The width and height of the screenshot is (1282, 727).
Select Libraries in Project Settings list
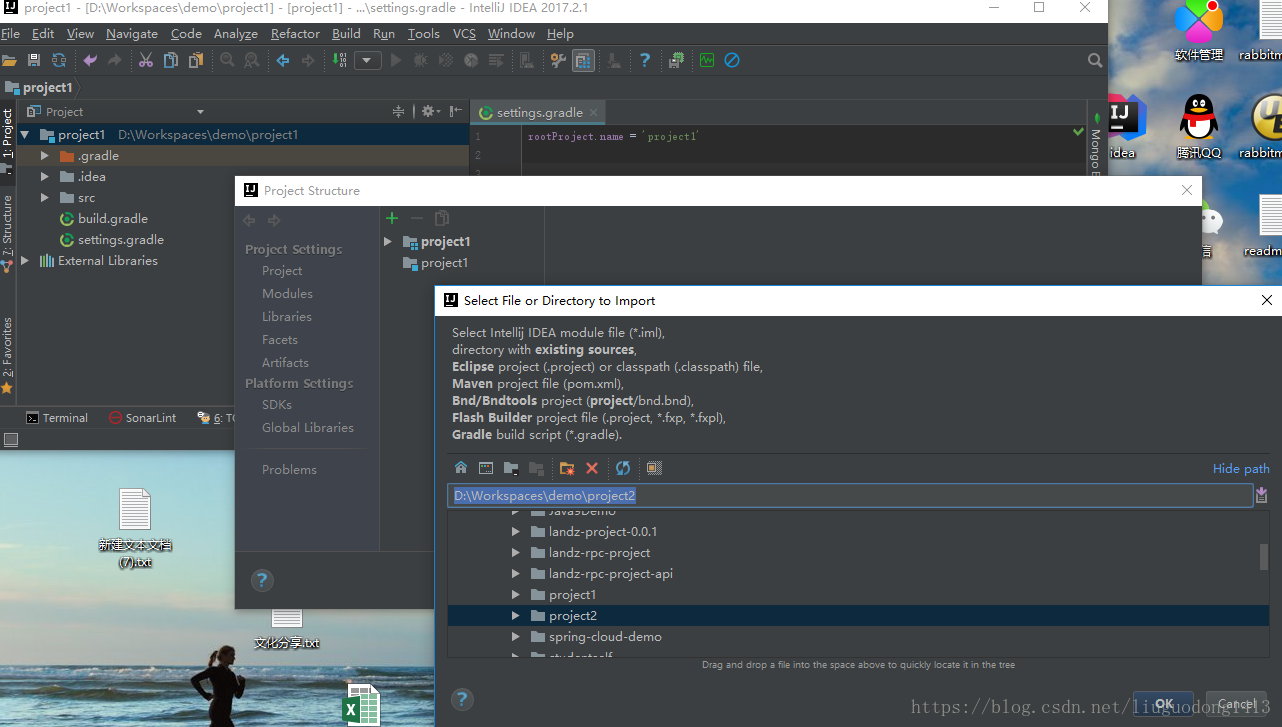[x=287, y=317]
